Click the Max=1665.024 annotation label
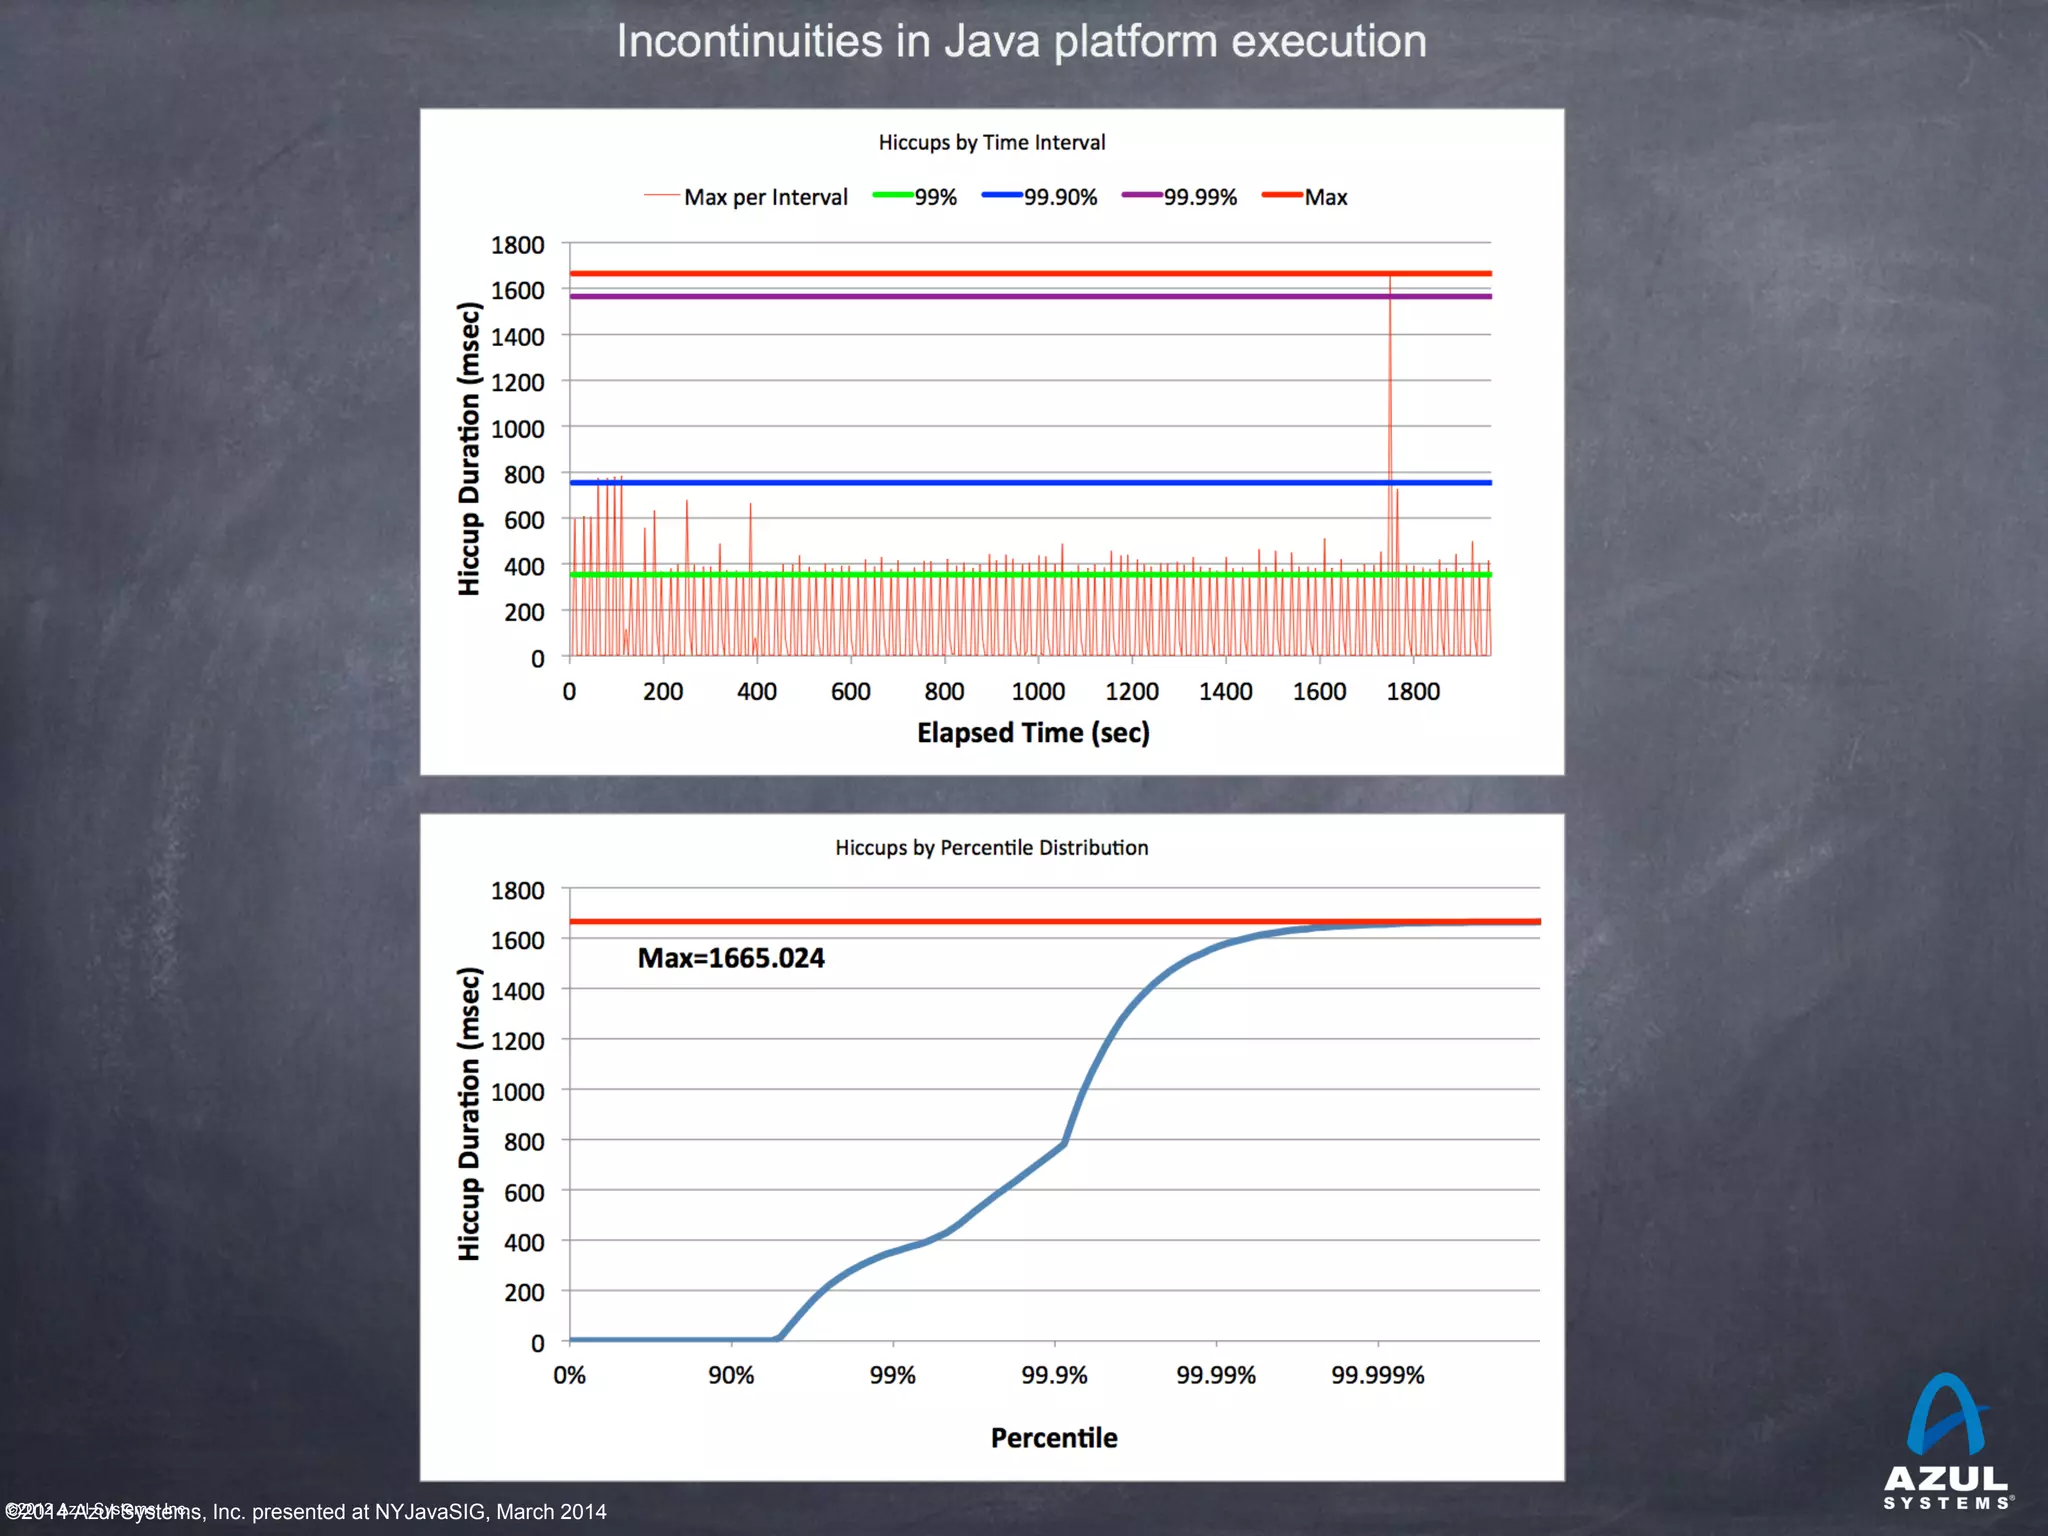The image size is (2048, 1536). (731, 958)
